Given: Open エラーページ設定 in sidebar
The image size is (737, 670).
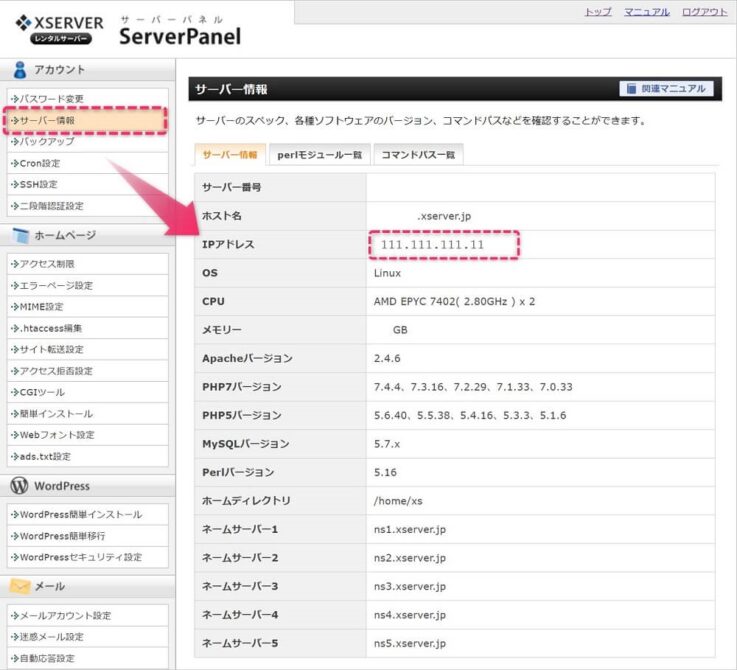Looking at the screenshot, I should (x=87, y=285).
